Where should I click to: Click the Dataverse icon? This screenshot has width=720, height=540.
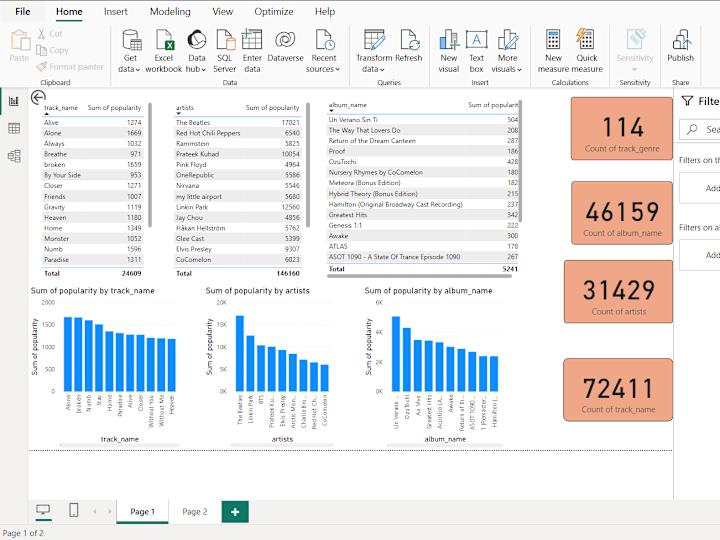[x=285, y=40]
